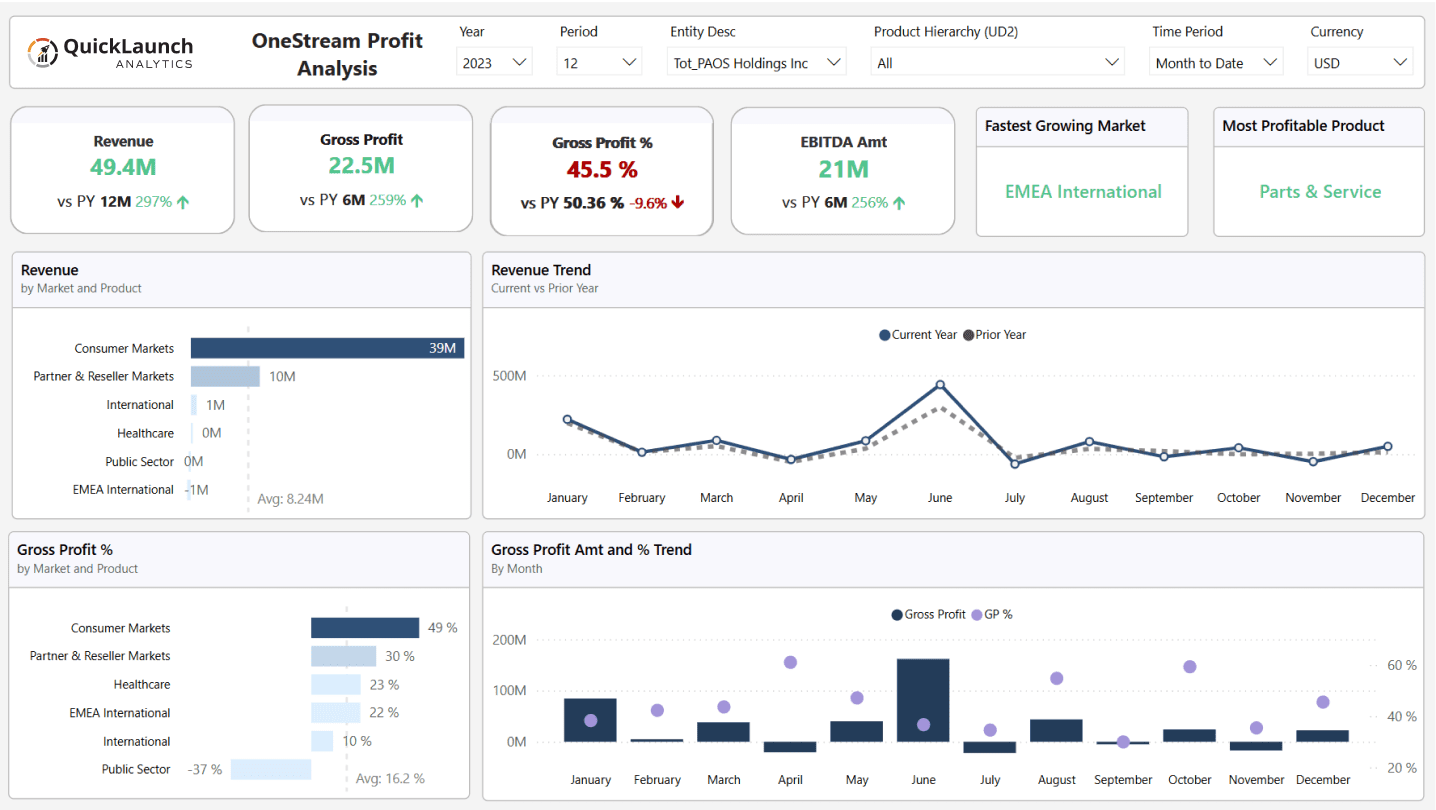
Task: Click the -9.6% change figure
Action: click(x=648, y=203)
